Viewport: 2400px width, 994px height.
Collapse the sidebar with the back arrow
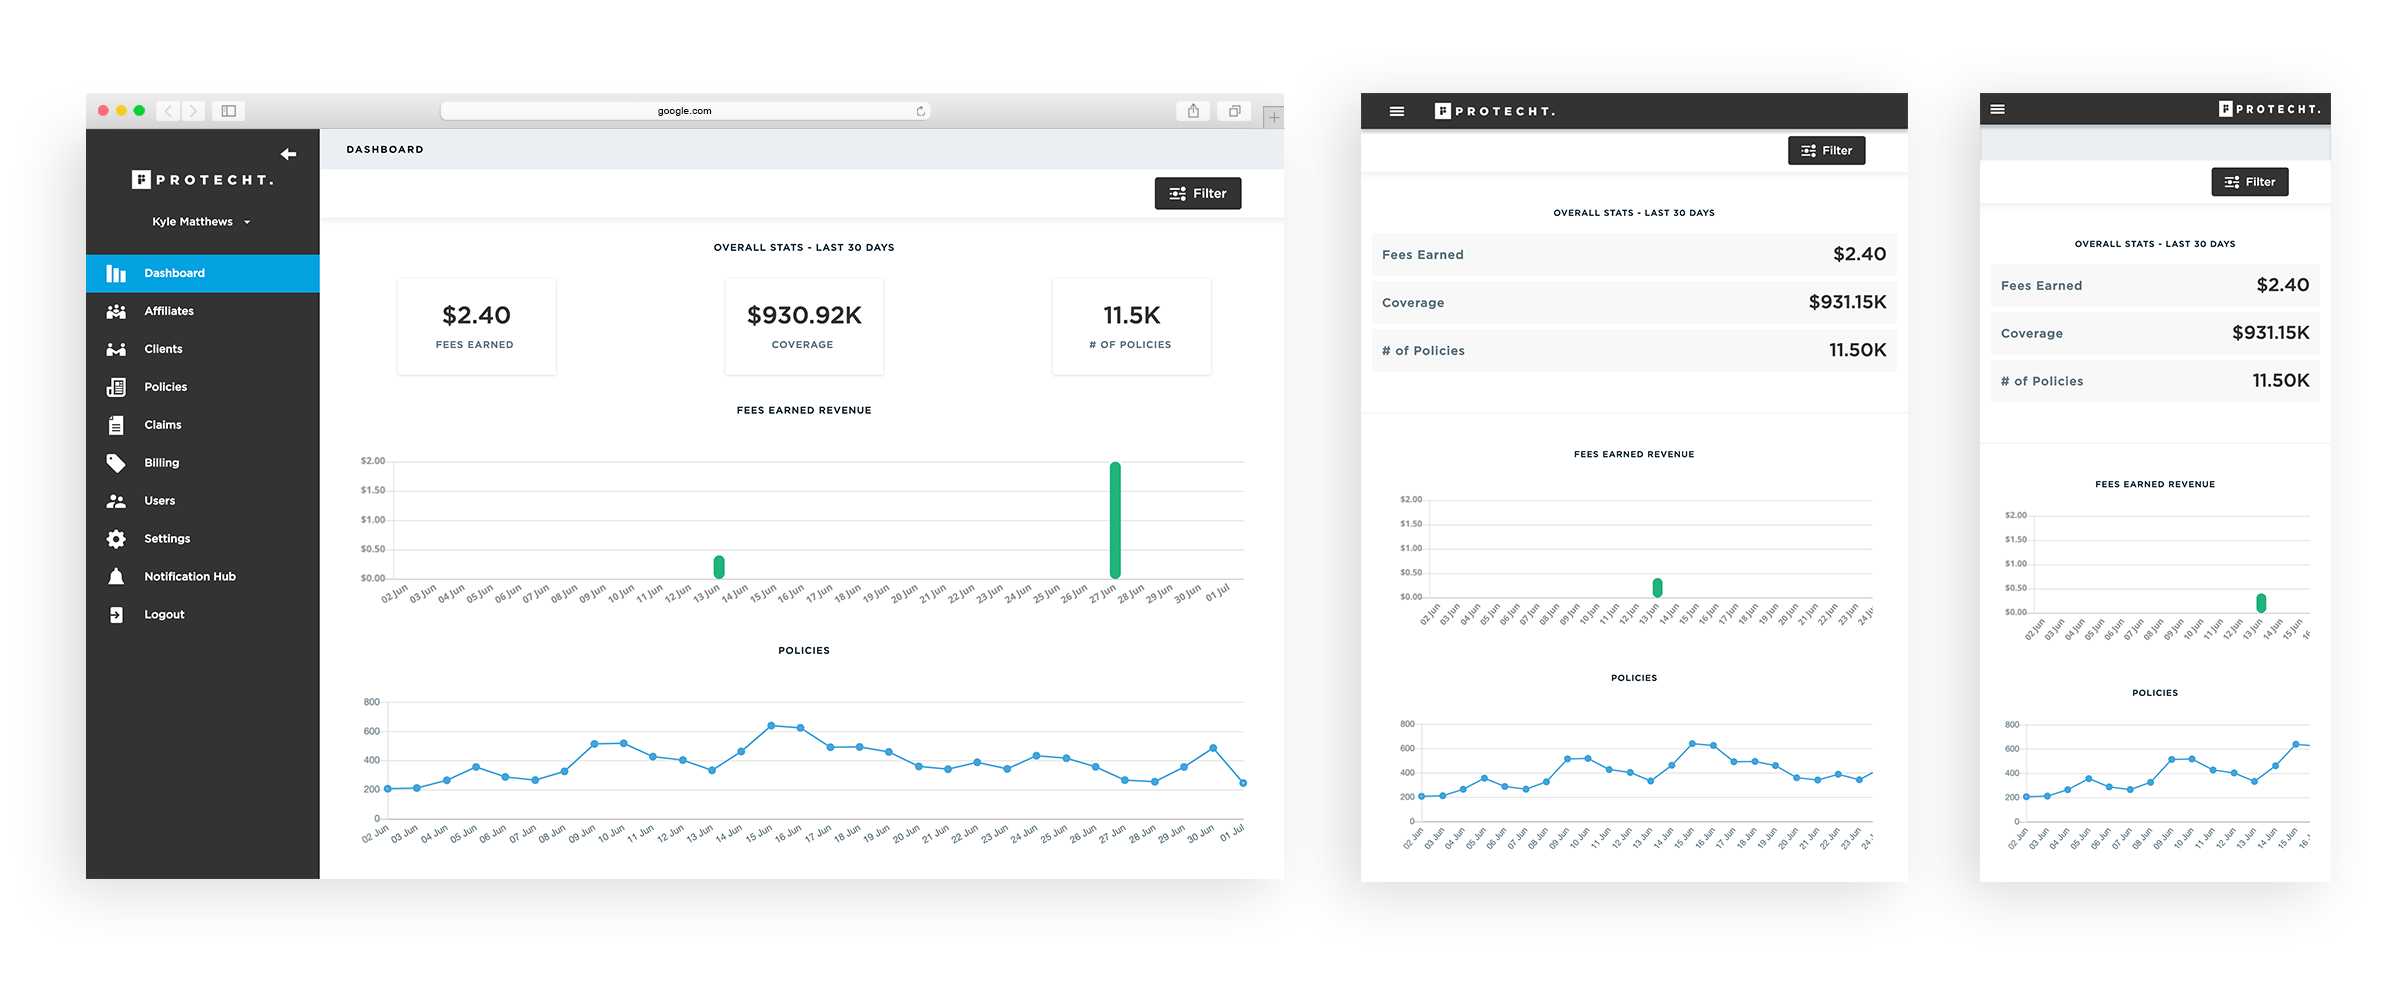[x=288, y=154]
